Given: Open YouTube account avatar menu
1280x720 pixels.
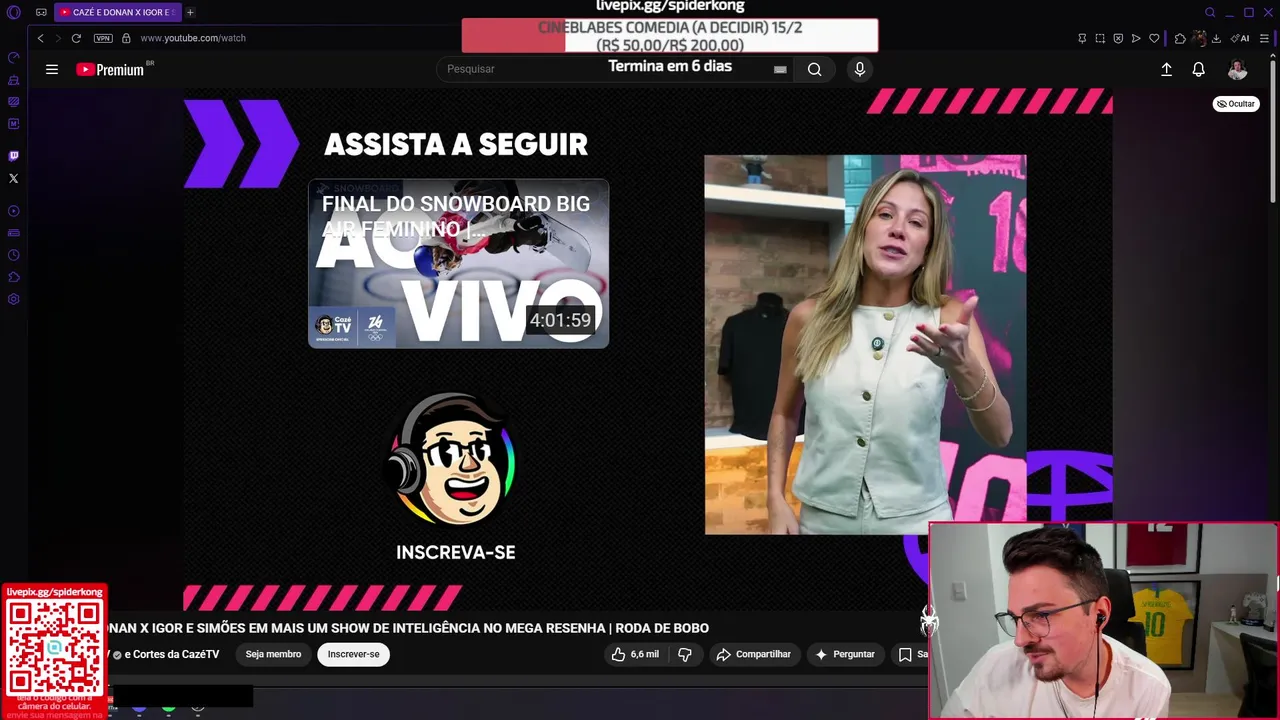Looking at the screenshot, I should 1237,69.
